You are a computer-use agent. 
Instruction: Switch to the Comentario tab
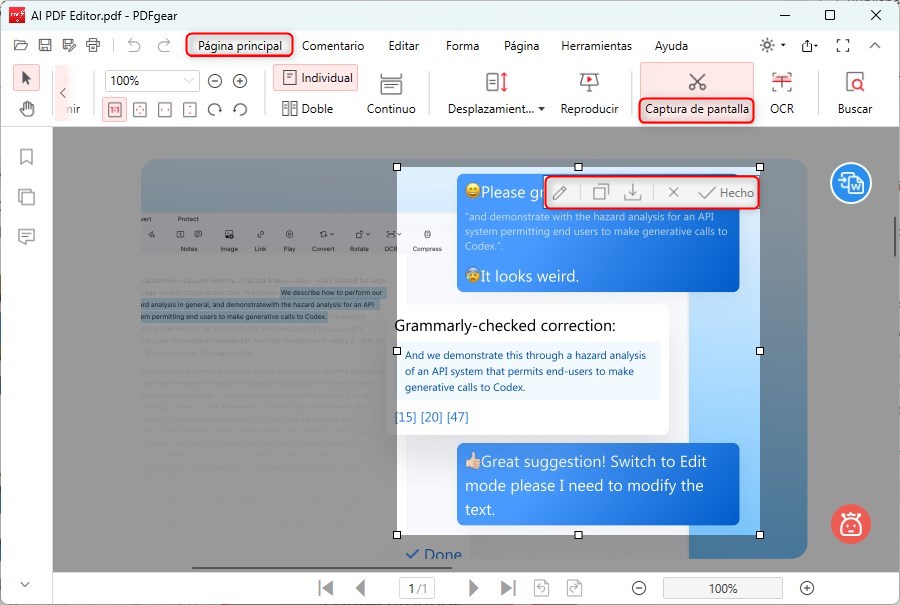tap(333, 46)
